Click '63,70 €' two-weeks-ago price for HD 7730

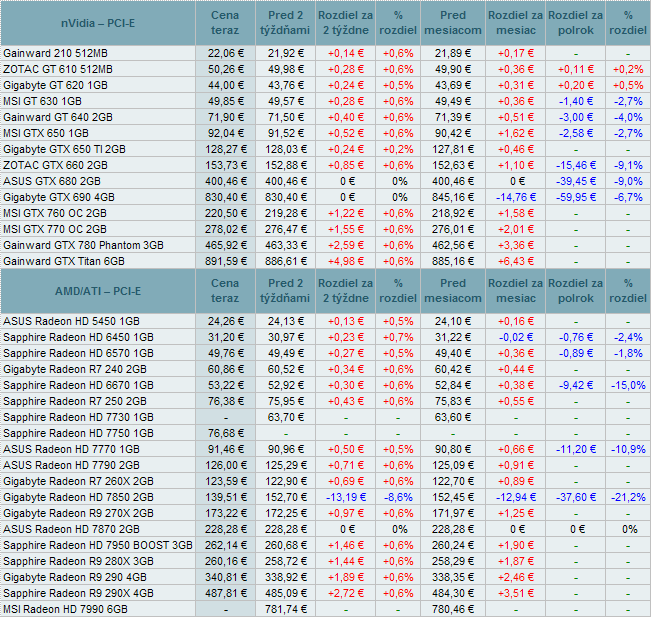click(286, 417)
